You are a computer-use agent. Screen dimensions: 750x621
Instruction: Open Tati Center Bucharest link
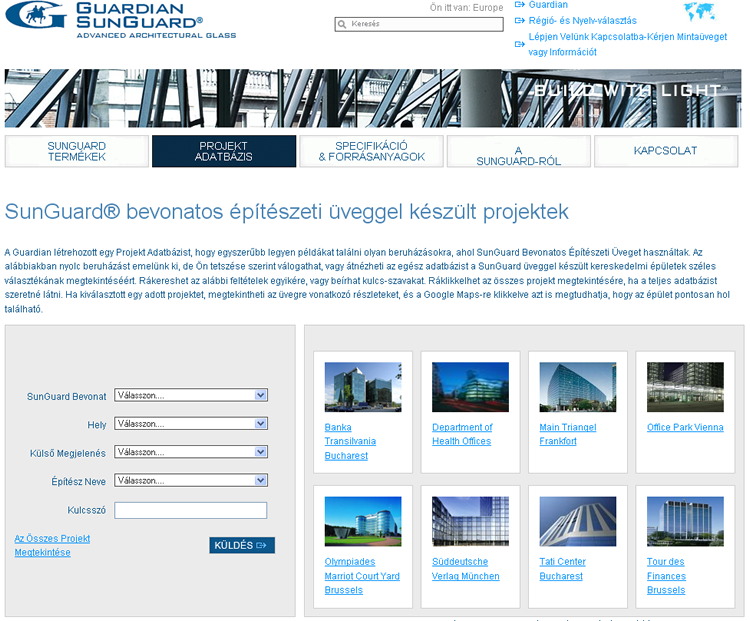pyautogui.click(x=562, y=569)
